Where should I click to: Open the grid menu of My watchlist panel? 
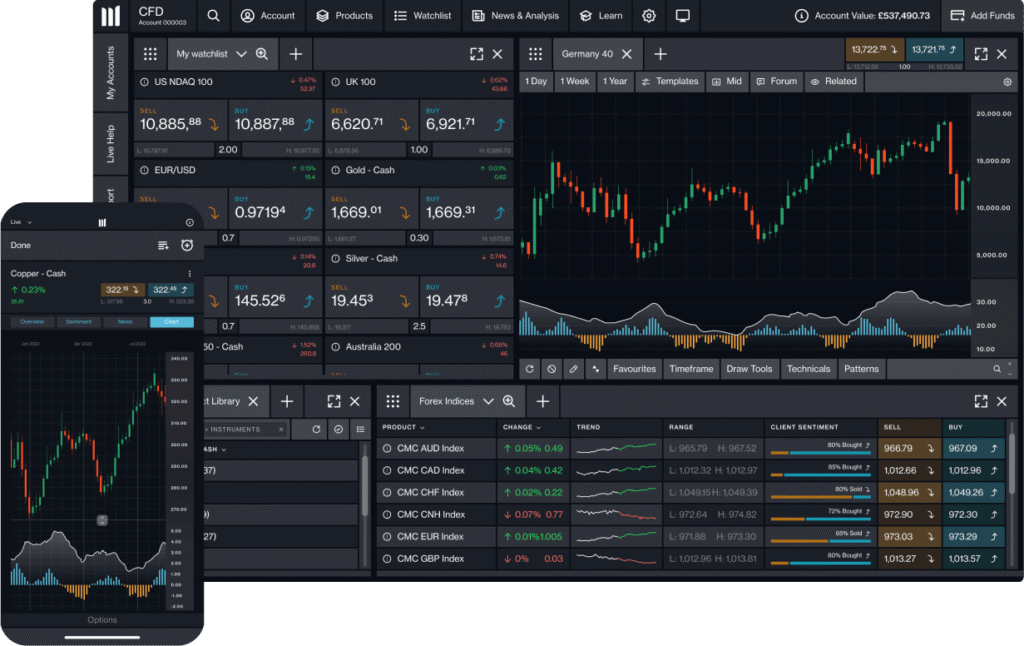150,54
